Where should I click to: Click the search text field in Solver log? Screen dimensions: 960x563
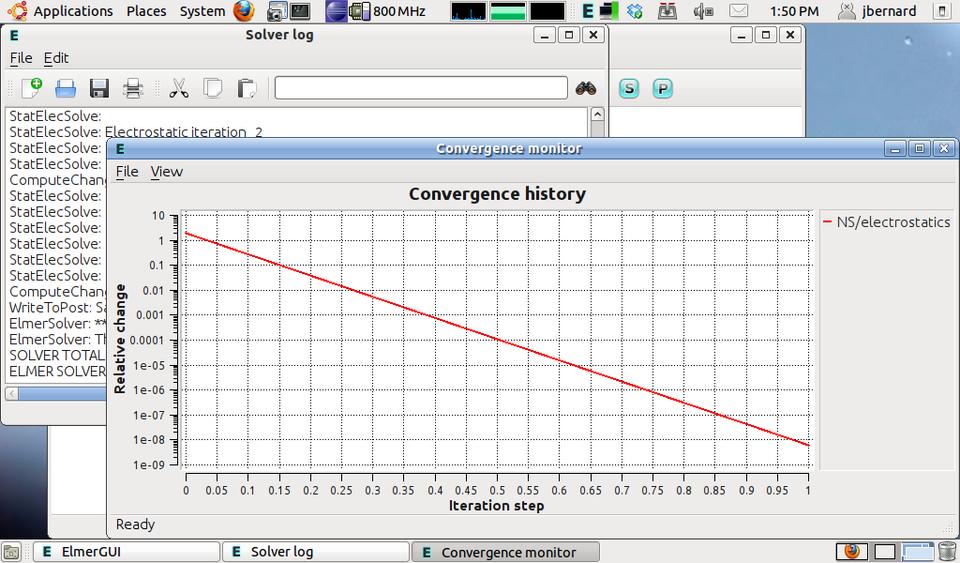(x=420, y=88)
